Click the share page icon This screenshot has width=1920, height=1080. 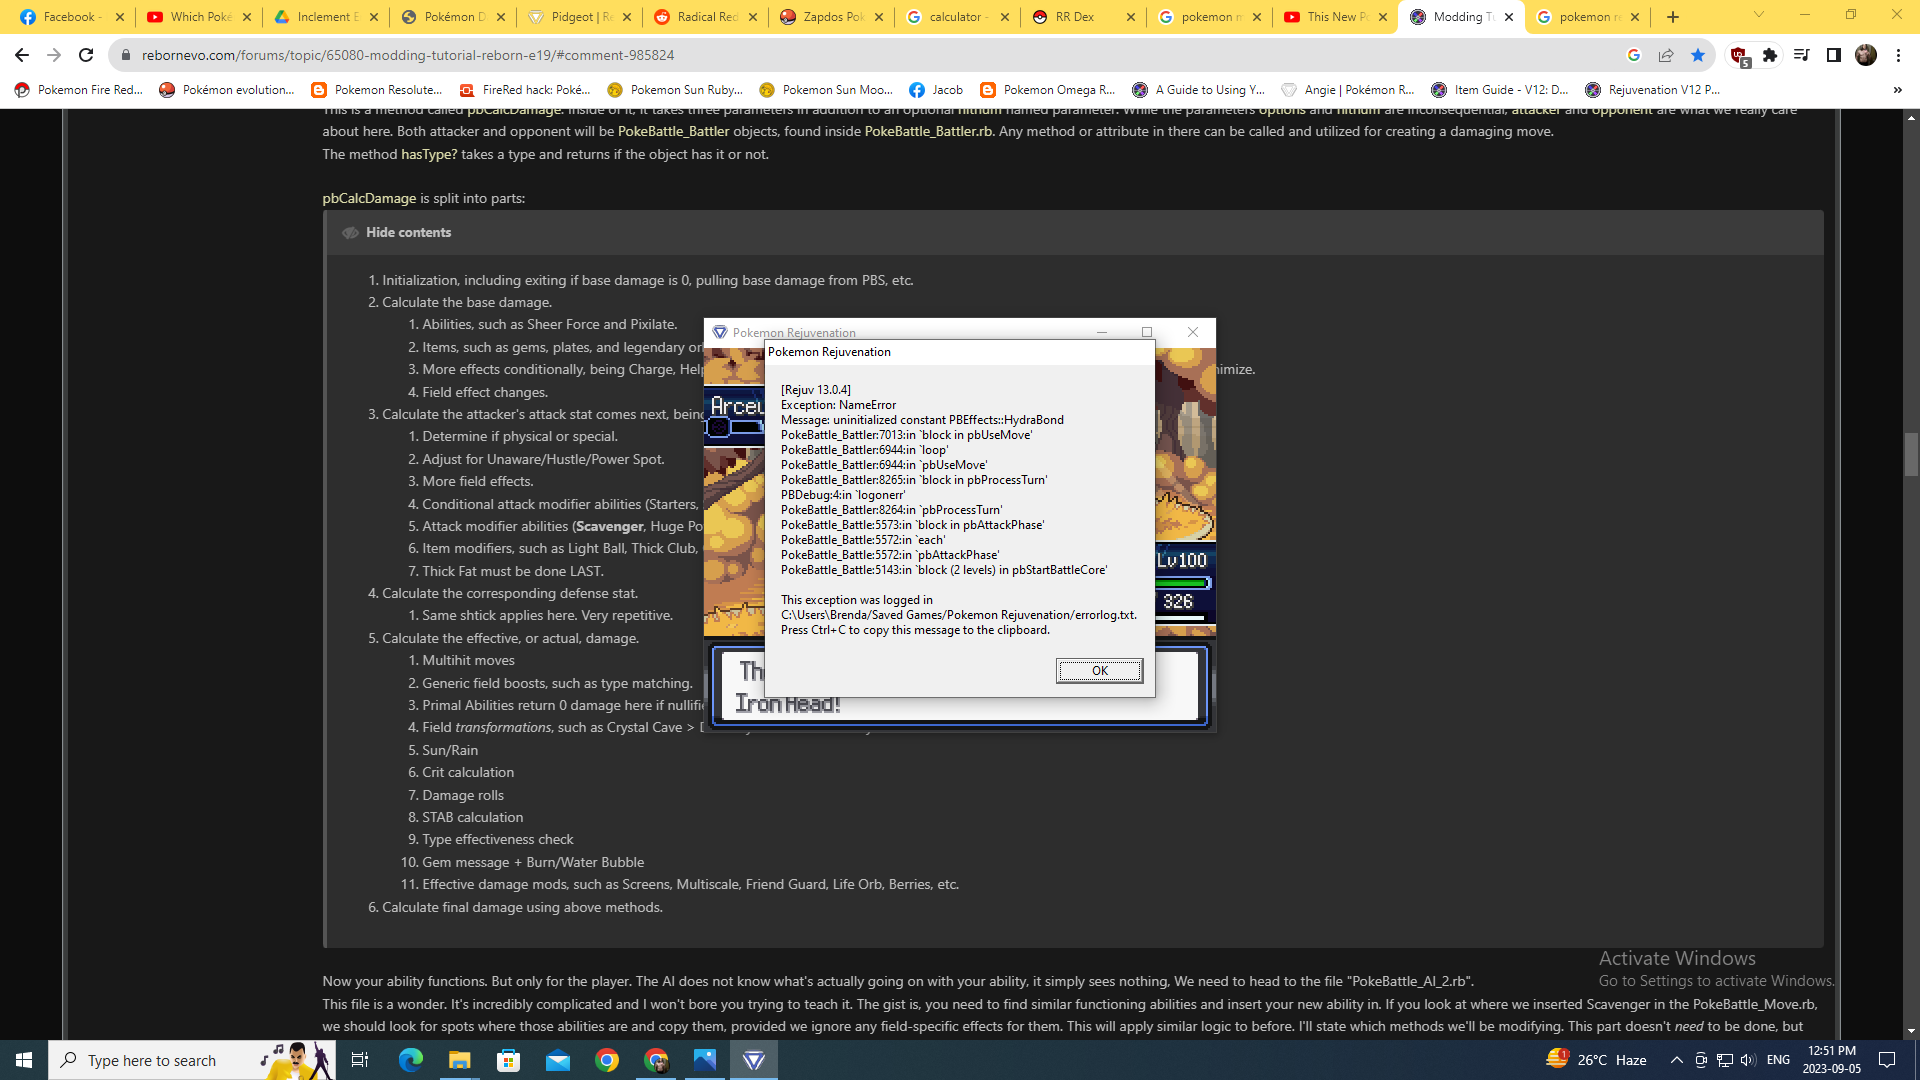pos(1666,55)
